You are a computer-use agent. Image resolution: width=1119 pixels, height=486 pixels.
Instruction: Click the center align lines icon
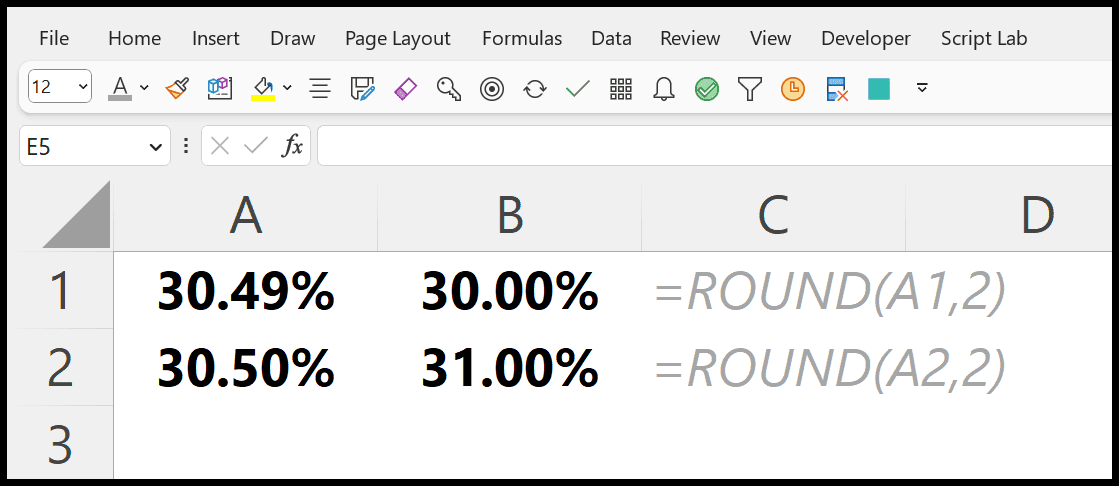pyautogui.click(x=320, y=88)
